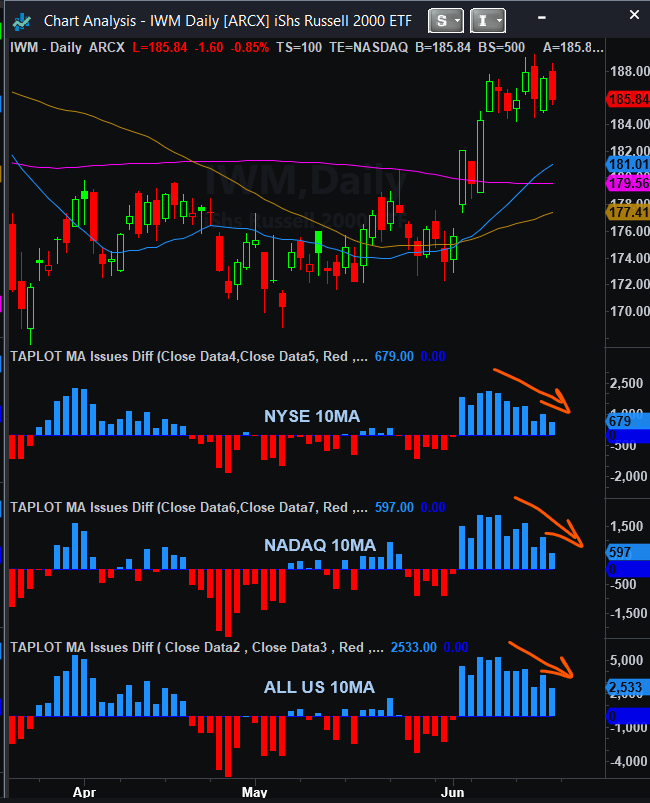The width and height of the screenshot is (650, 803).
Task: Select the NYSE TAPLOT MA Issues Diff label
Action: 188,356
